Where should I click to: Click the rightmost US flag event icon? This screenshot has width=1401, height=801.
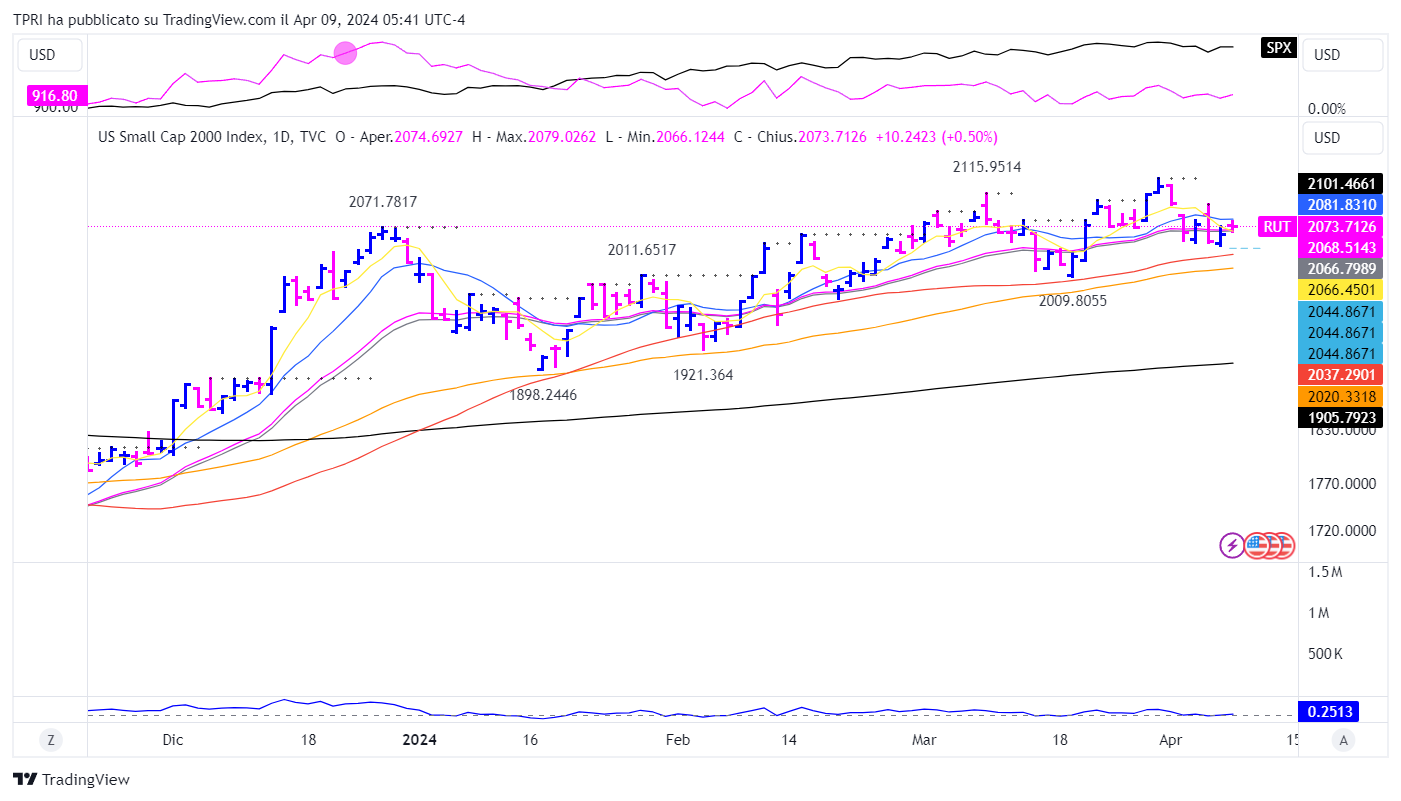[1282, 545]
